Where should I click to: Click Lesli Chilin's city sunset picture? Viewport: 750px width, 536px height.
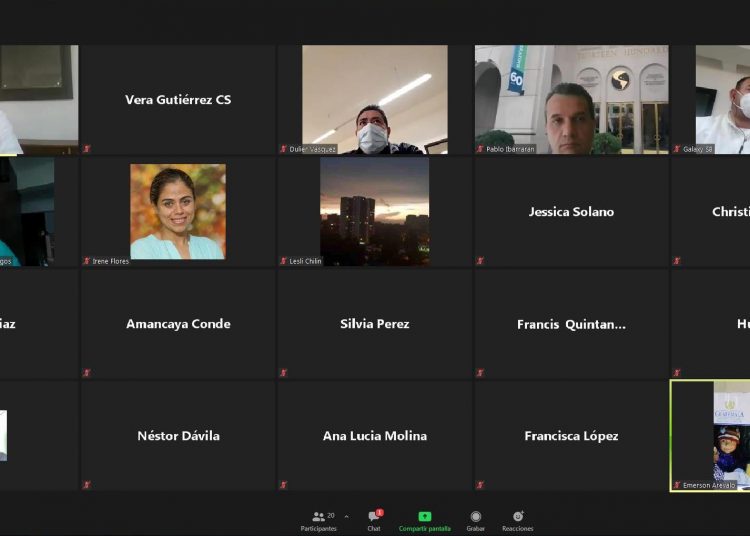click(374, 211)
